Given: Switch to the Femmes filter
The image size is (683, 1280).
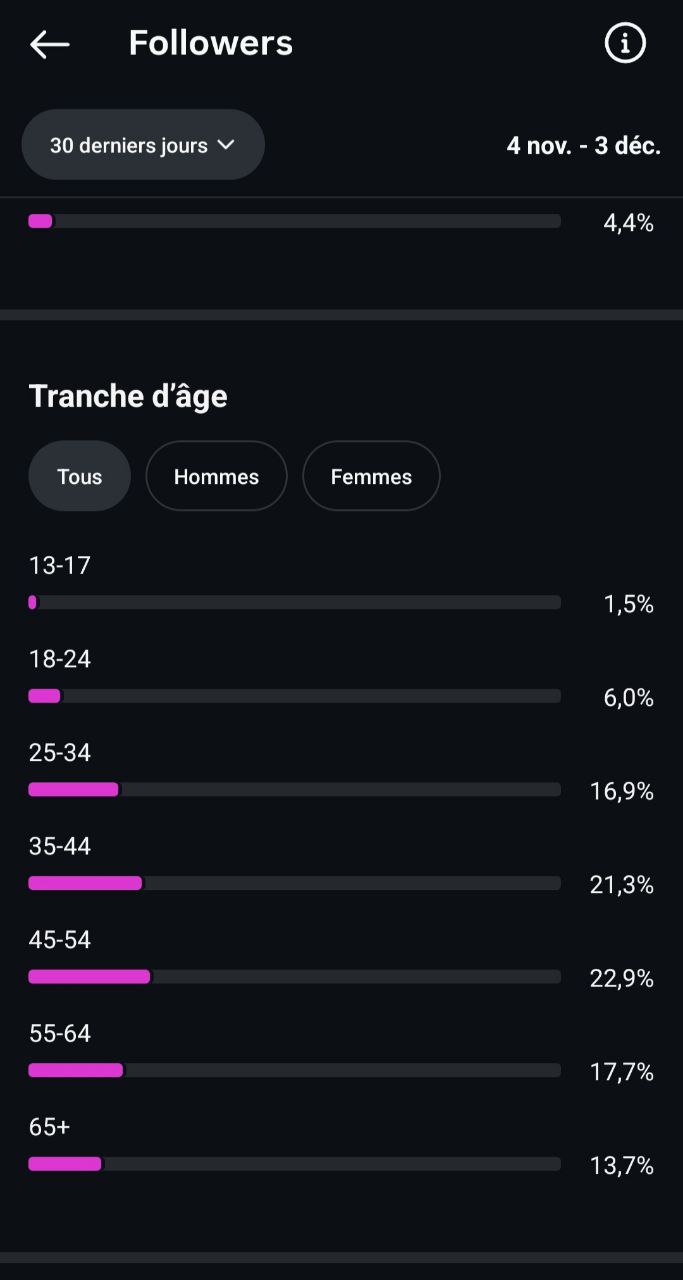Looking at the screenshot, I should [x=371, y=476].
